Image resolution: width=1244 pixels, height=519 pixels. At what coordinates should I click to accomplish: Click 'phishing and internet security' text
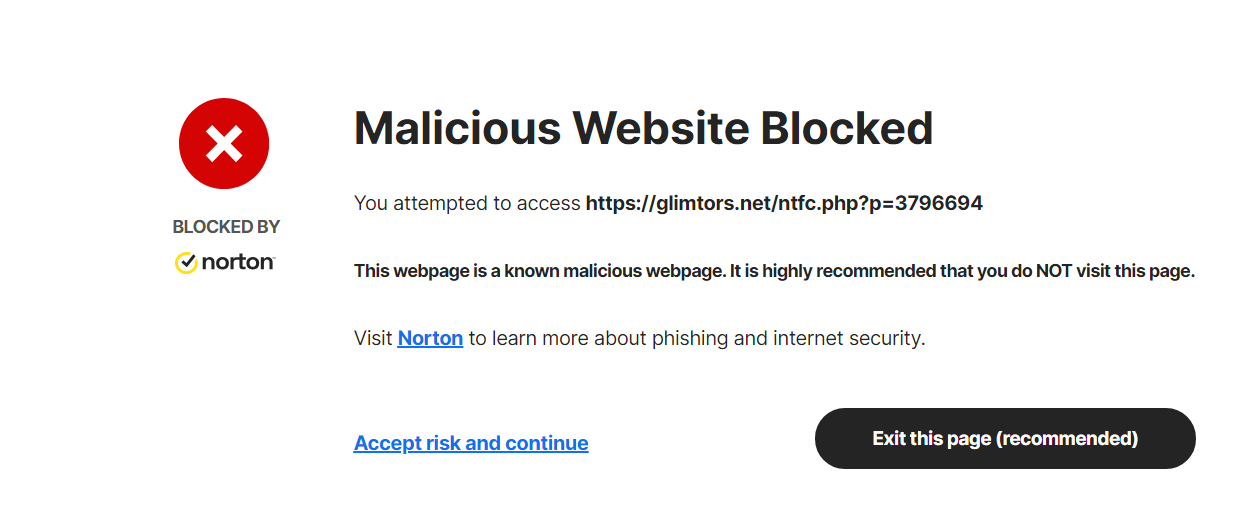(x=789, y=338)
